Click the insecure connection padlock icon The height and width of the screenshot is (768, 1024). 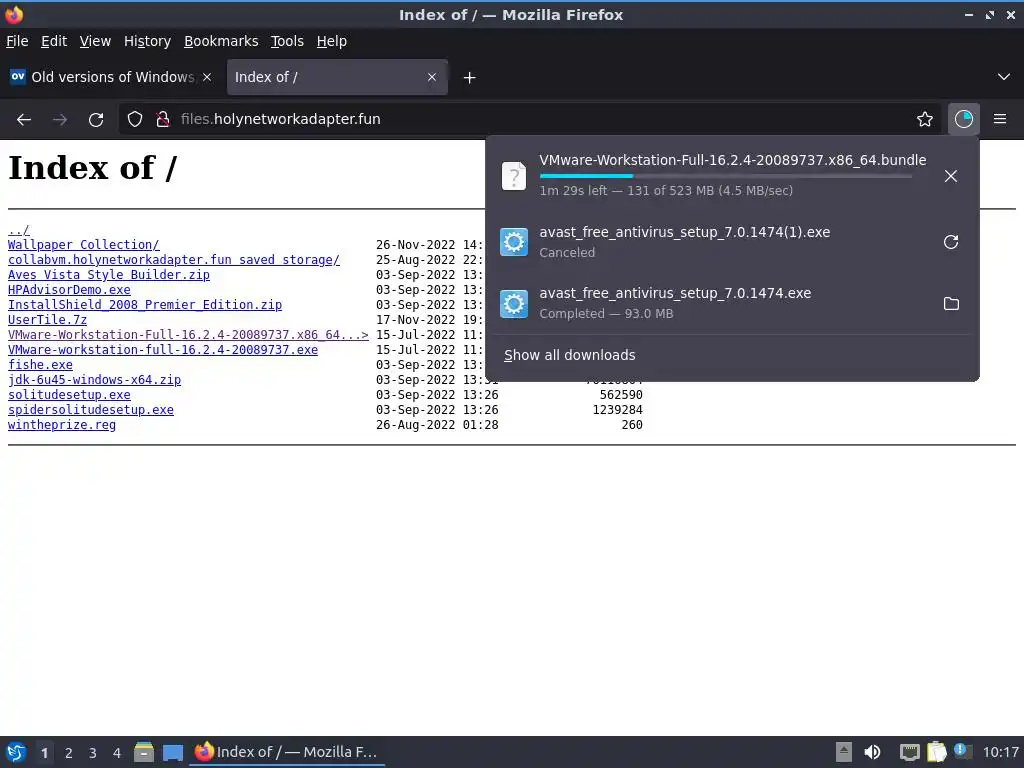163,120
